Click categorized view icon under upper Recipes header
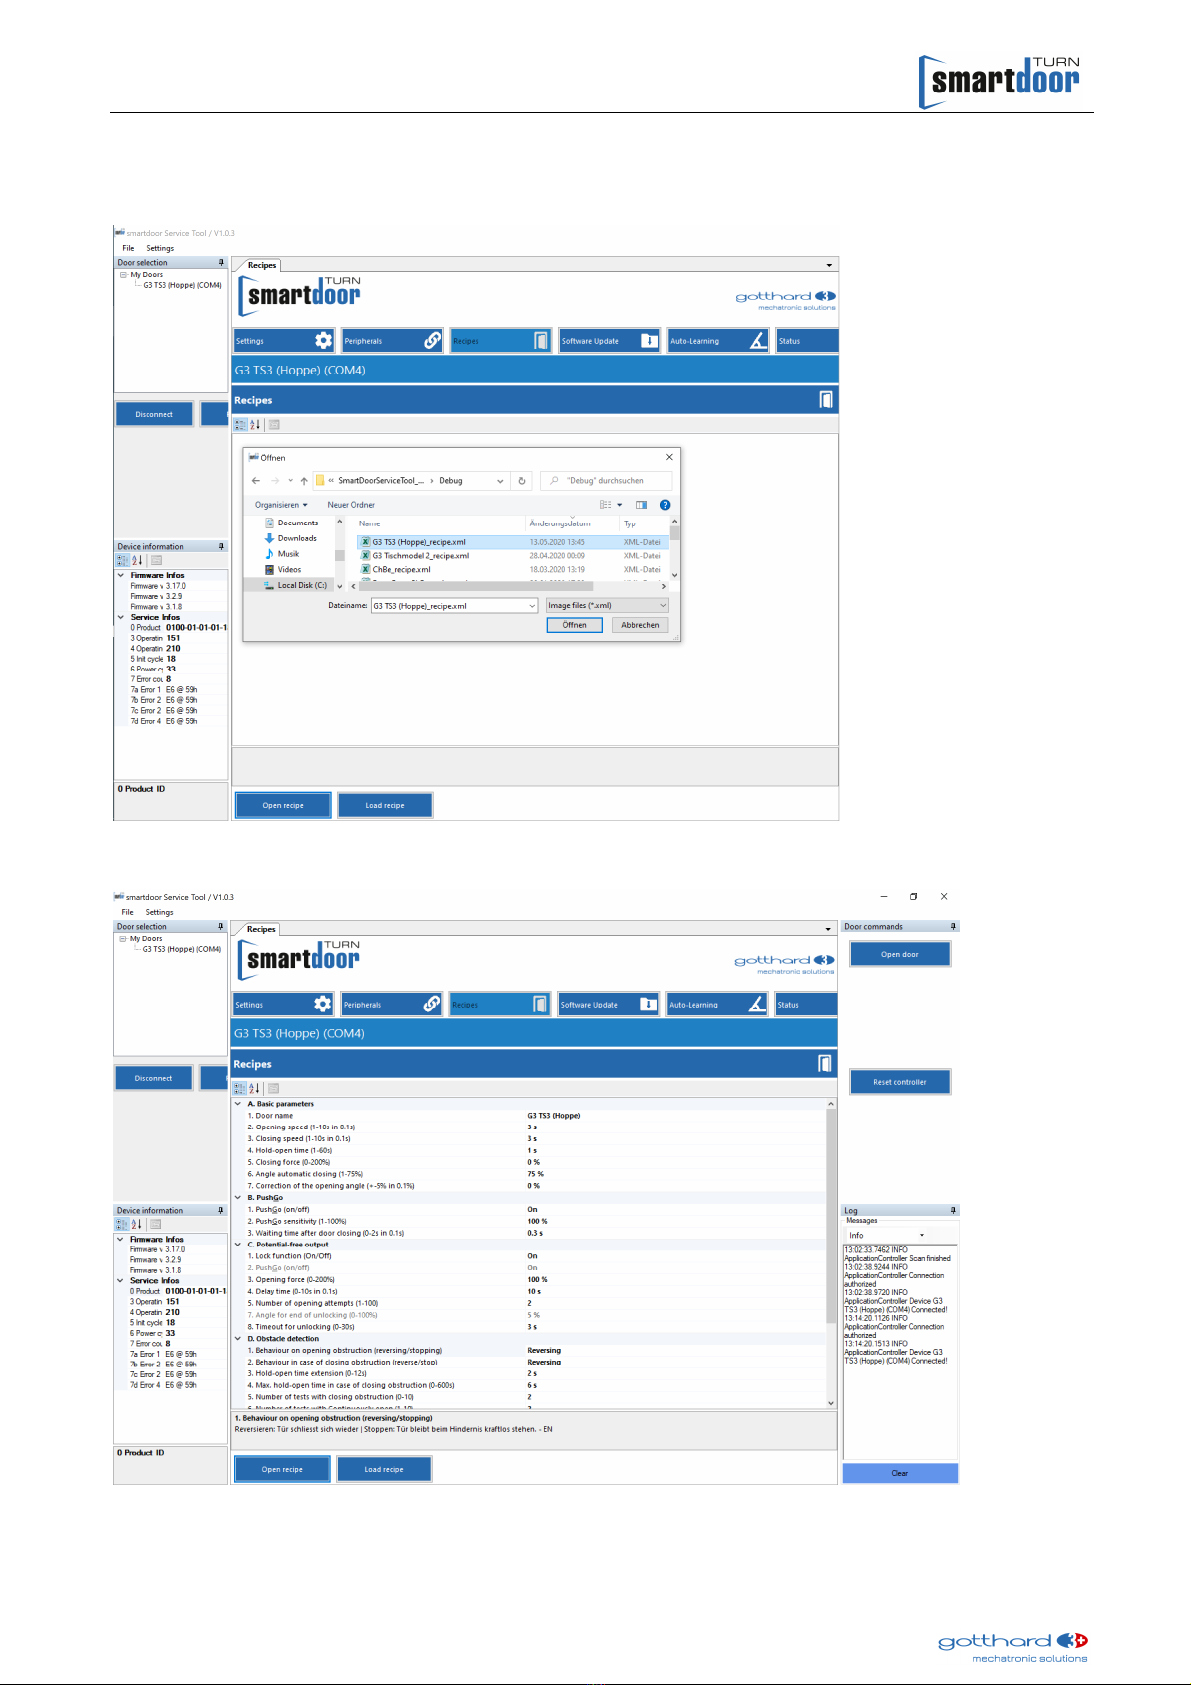The height and width of the screenshot is (1685, 1191). 240,425
